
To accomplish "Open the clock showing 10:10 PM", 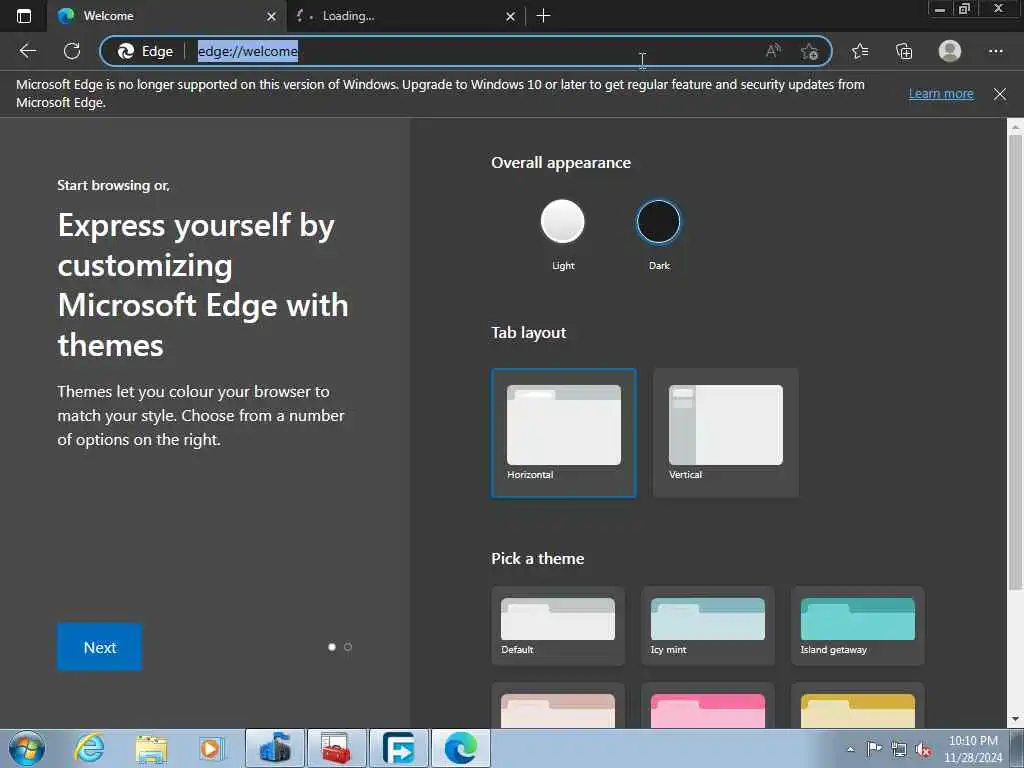I will click(973, 749).
